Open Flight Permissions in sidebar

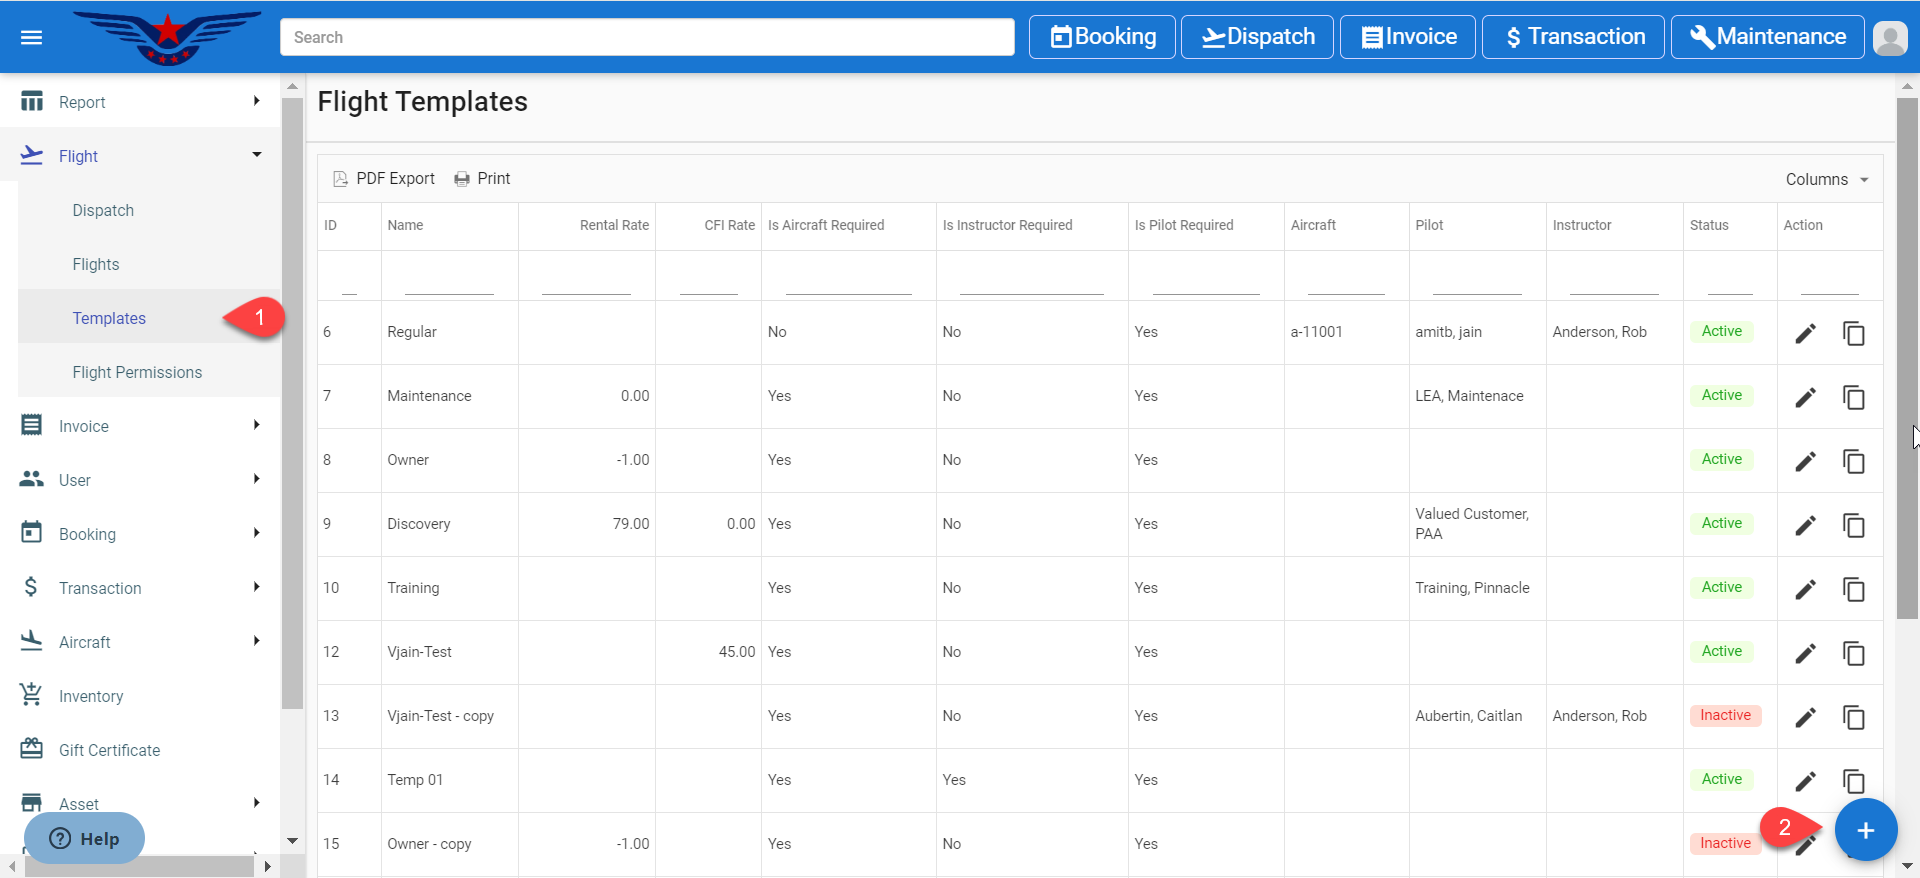click(137, 372)
